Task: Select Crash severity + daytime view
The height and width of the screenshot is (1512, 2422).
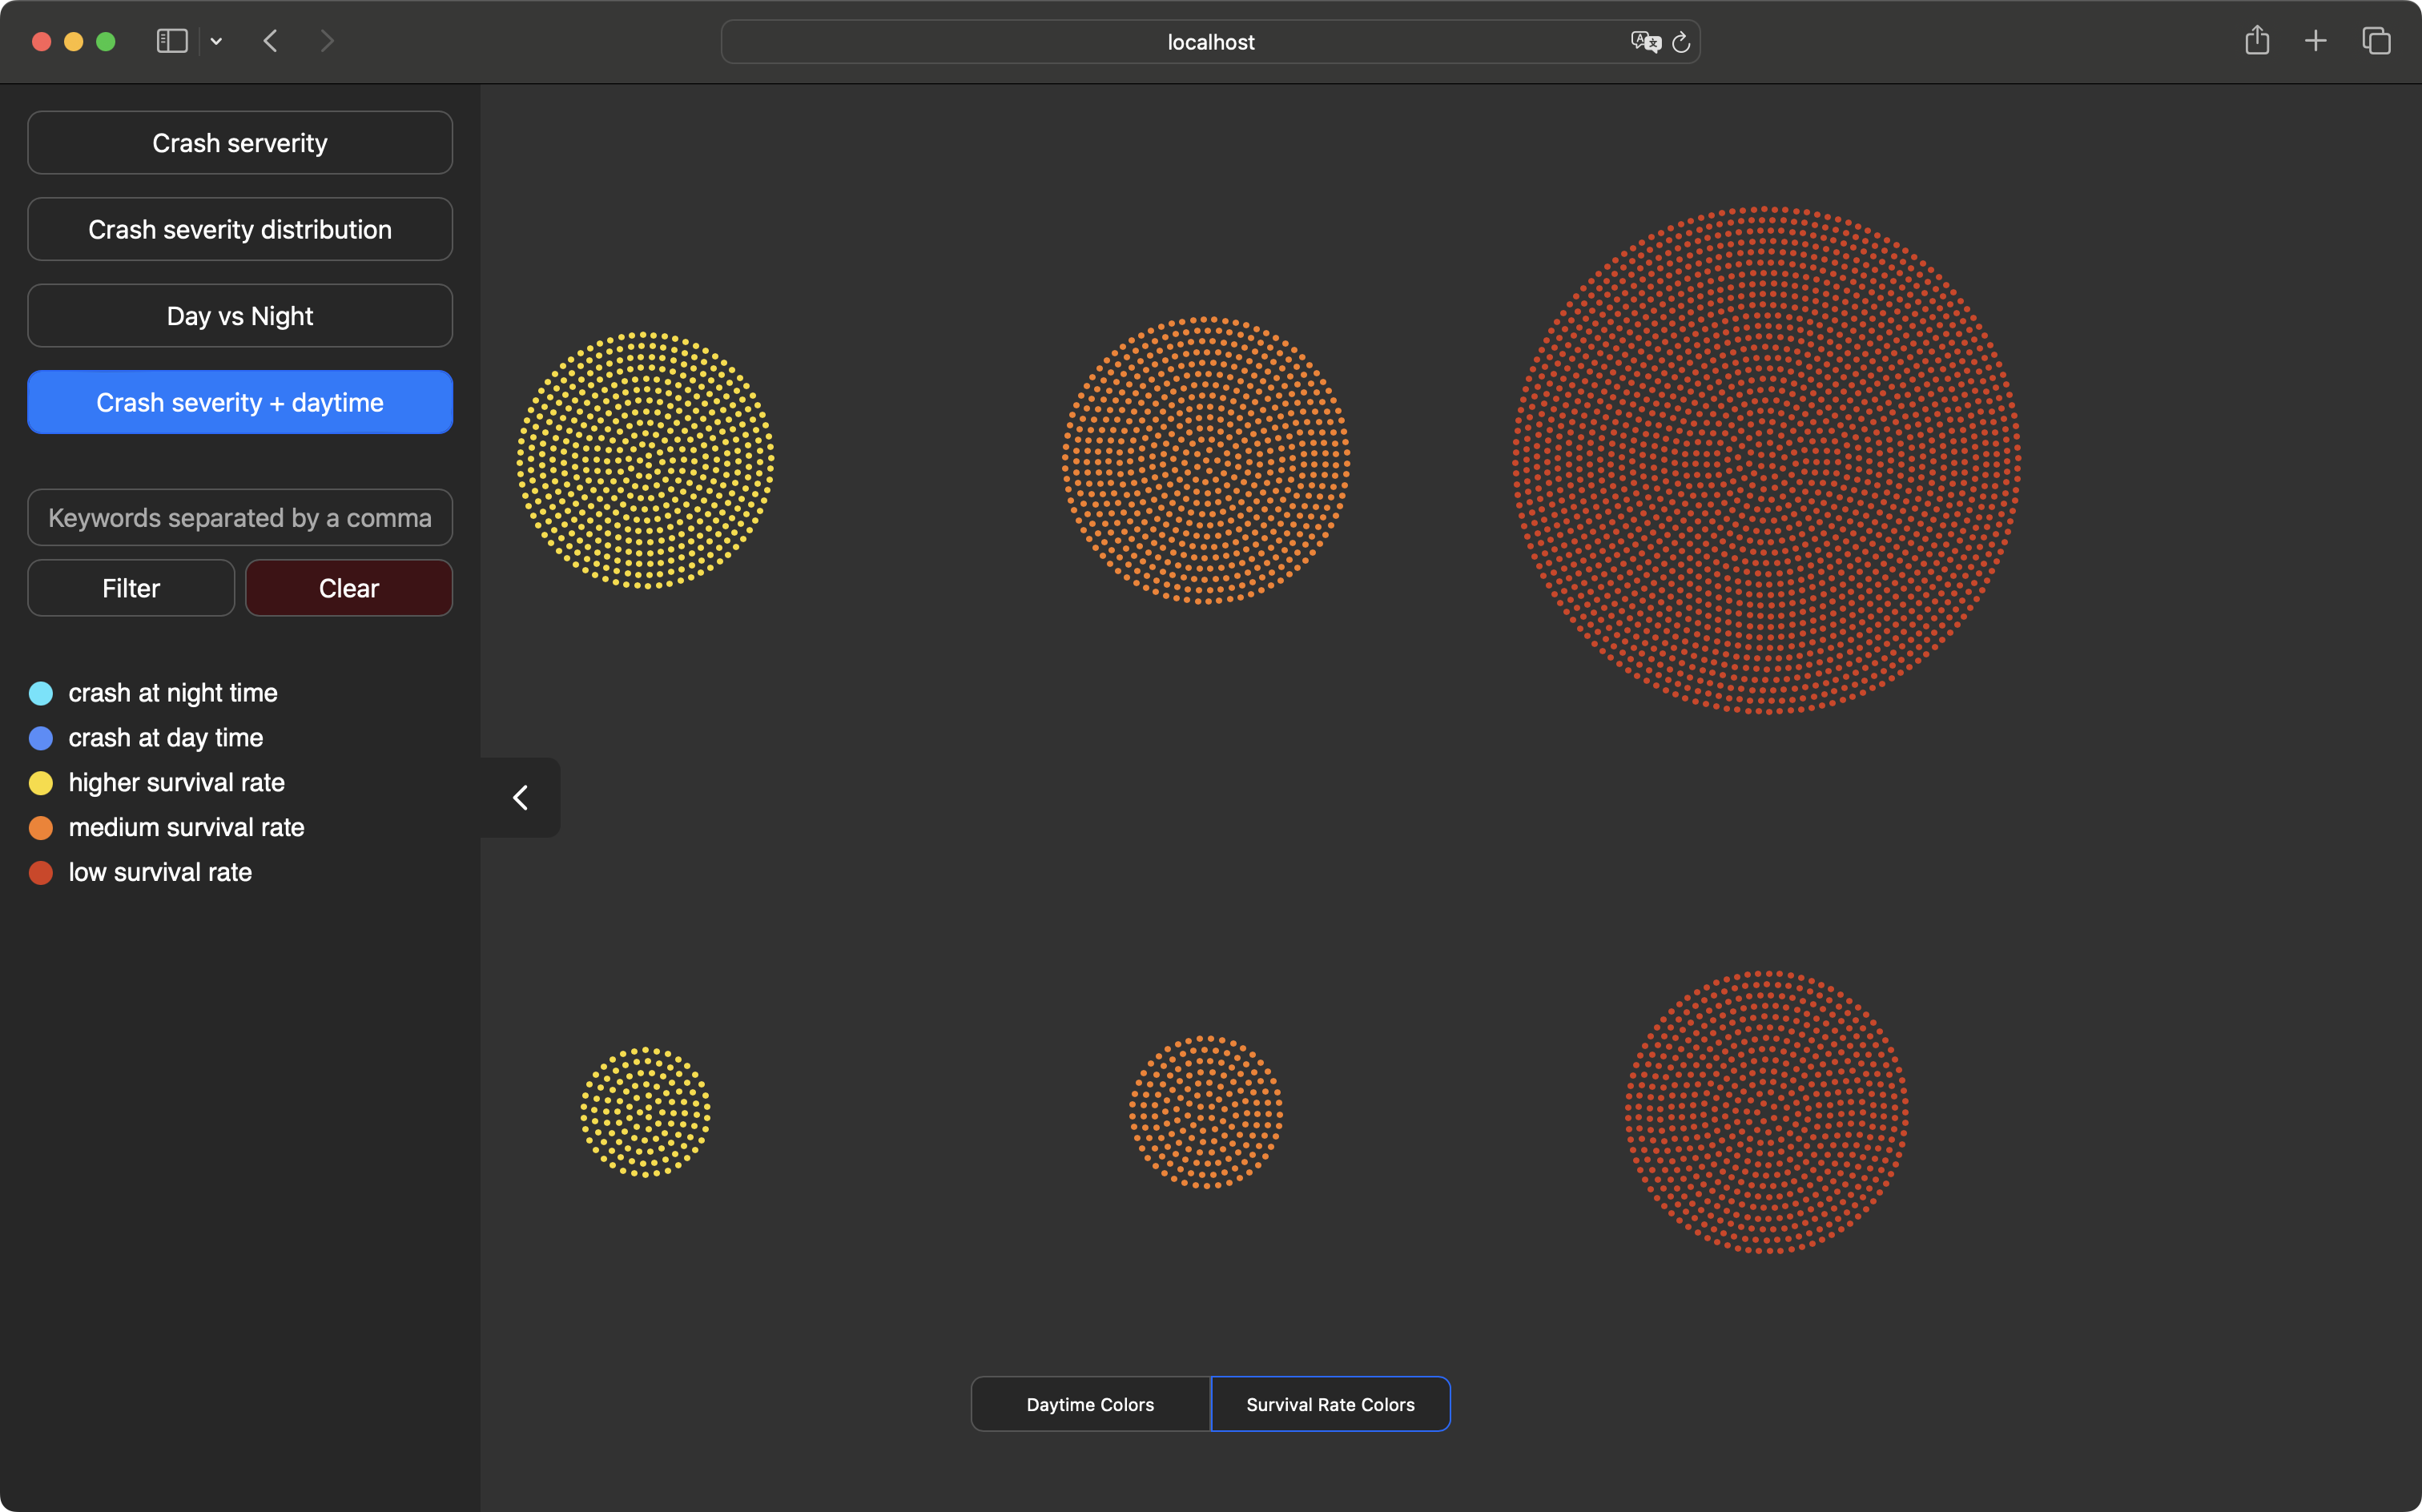Action: click(x=240, y=402)
